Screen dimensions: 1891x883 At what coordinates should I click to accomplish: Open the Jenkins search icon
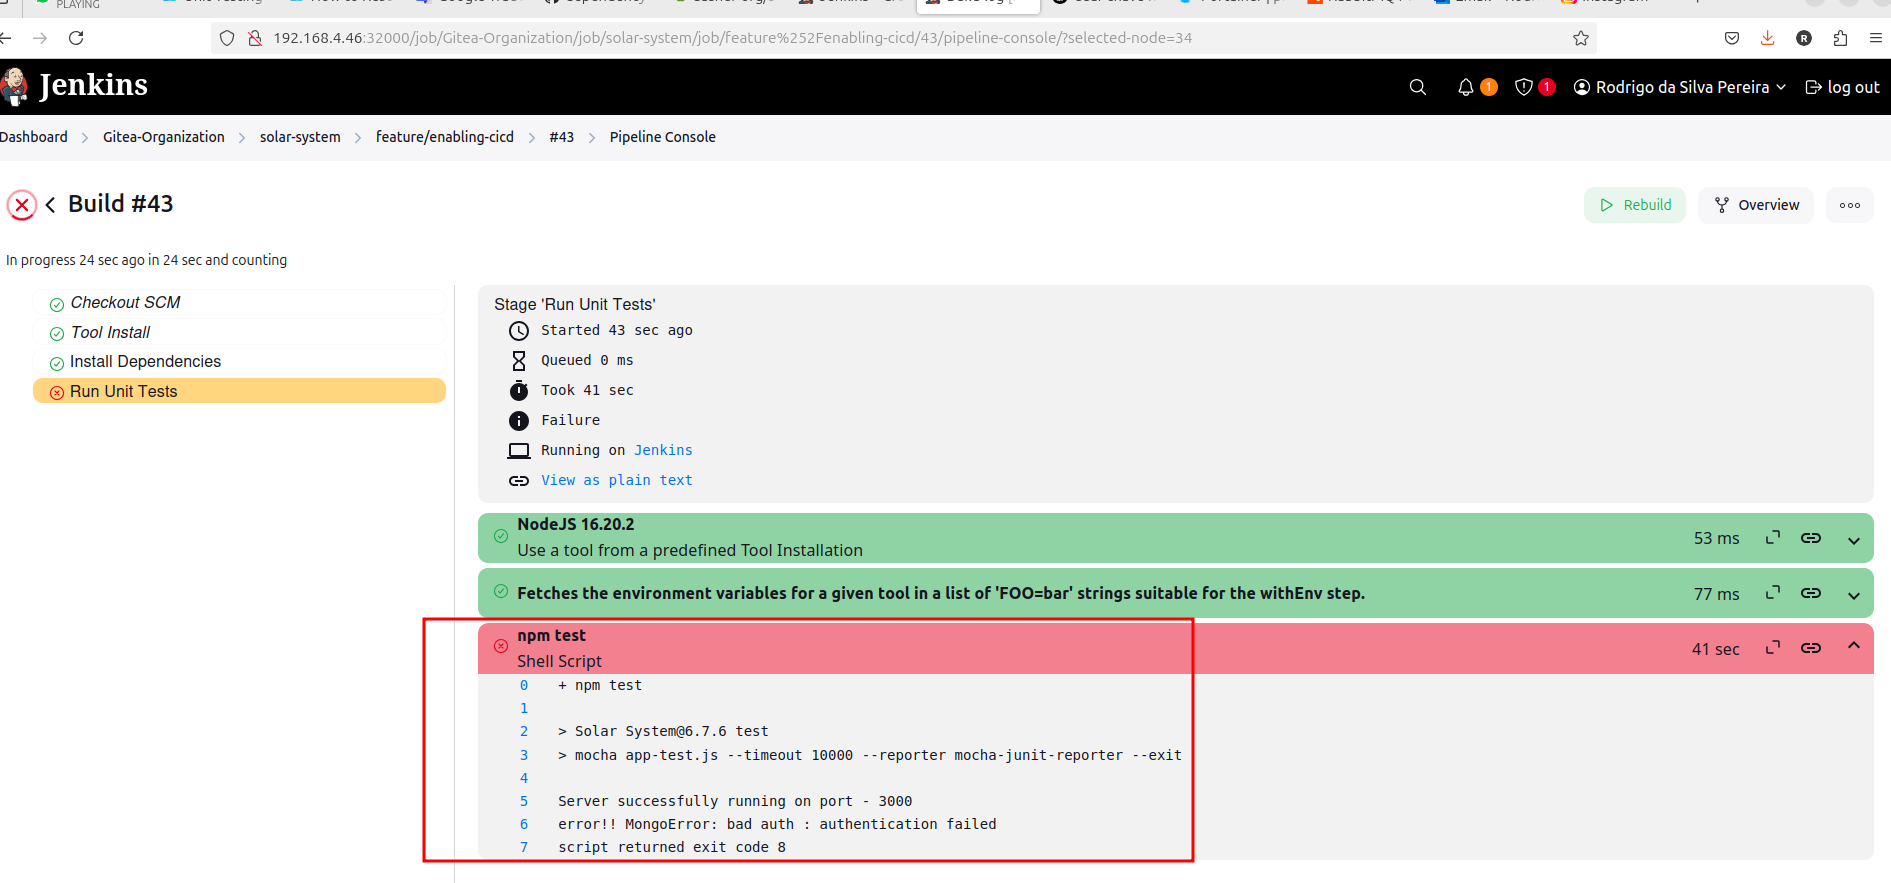tap(1417, 87)
